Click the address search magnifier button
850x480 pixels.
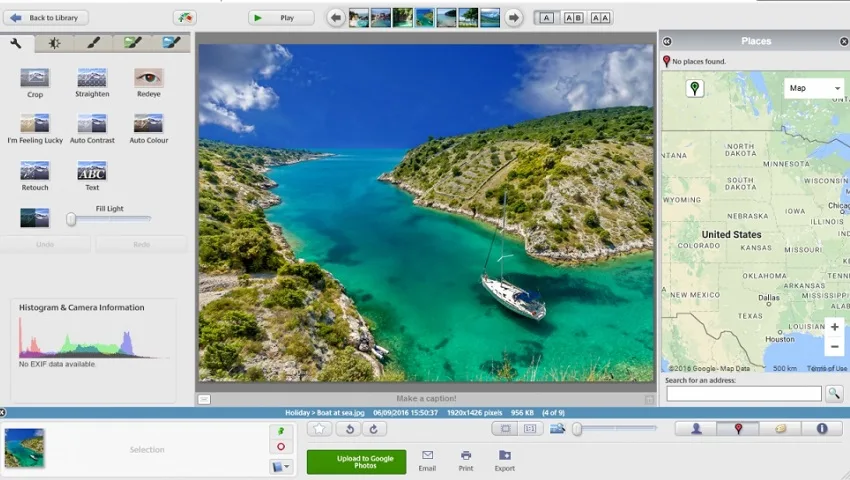click(x=834, y=394)
